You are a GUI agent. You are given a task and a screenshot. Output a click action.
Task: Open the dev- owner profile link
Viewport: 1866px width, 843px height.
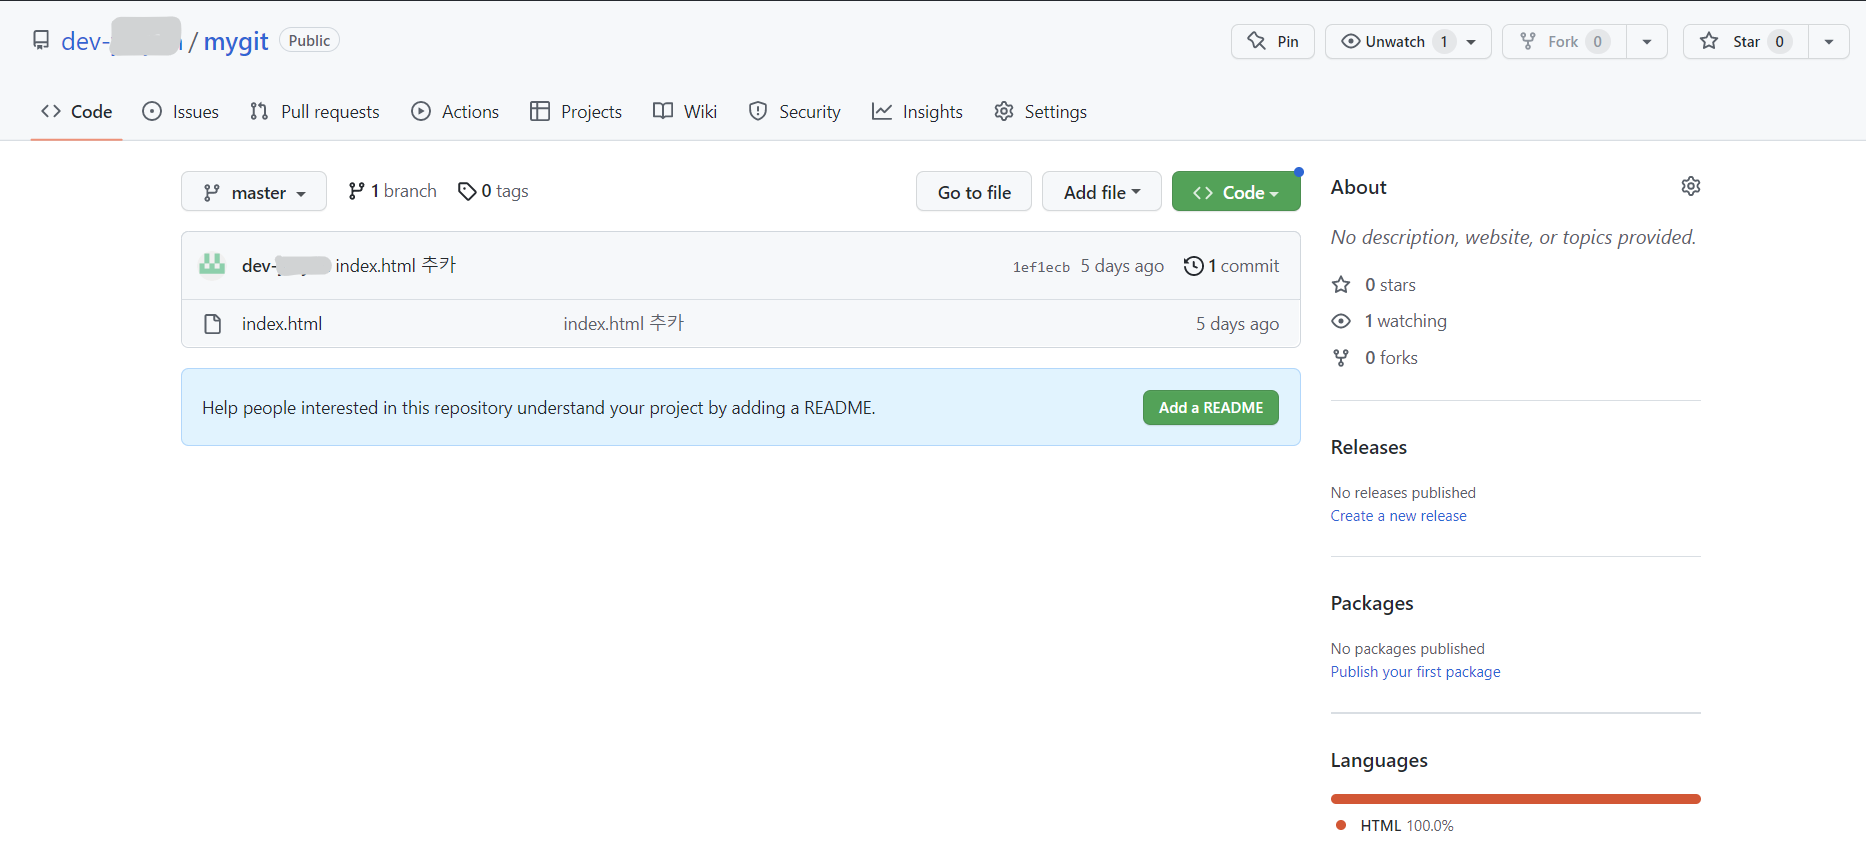[x=121, y=41]
